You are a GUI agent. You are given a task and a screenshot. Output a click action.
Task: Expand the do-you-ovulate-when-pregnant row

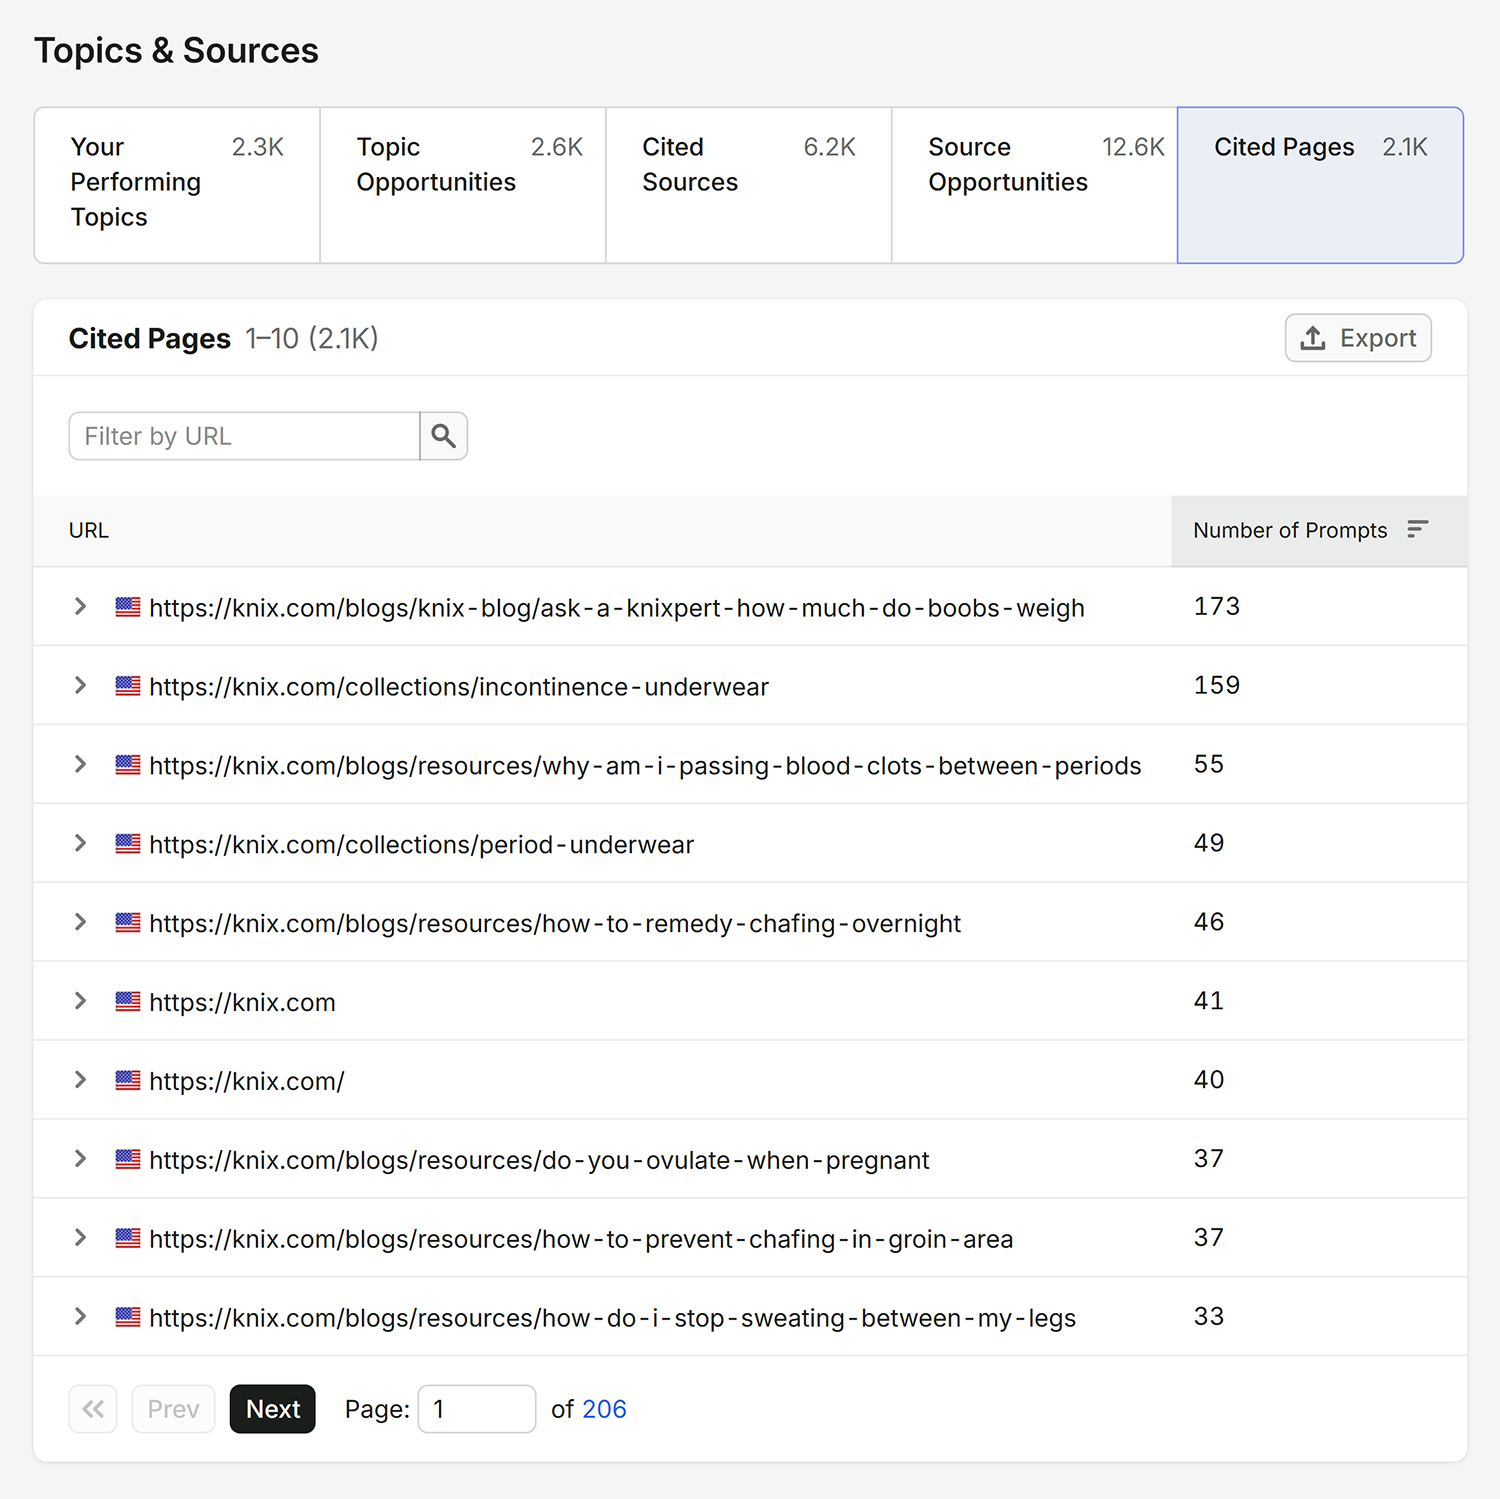tap(80, 1159)
